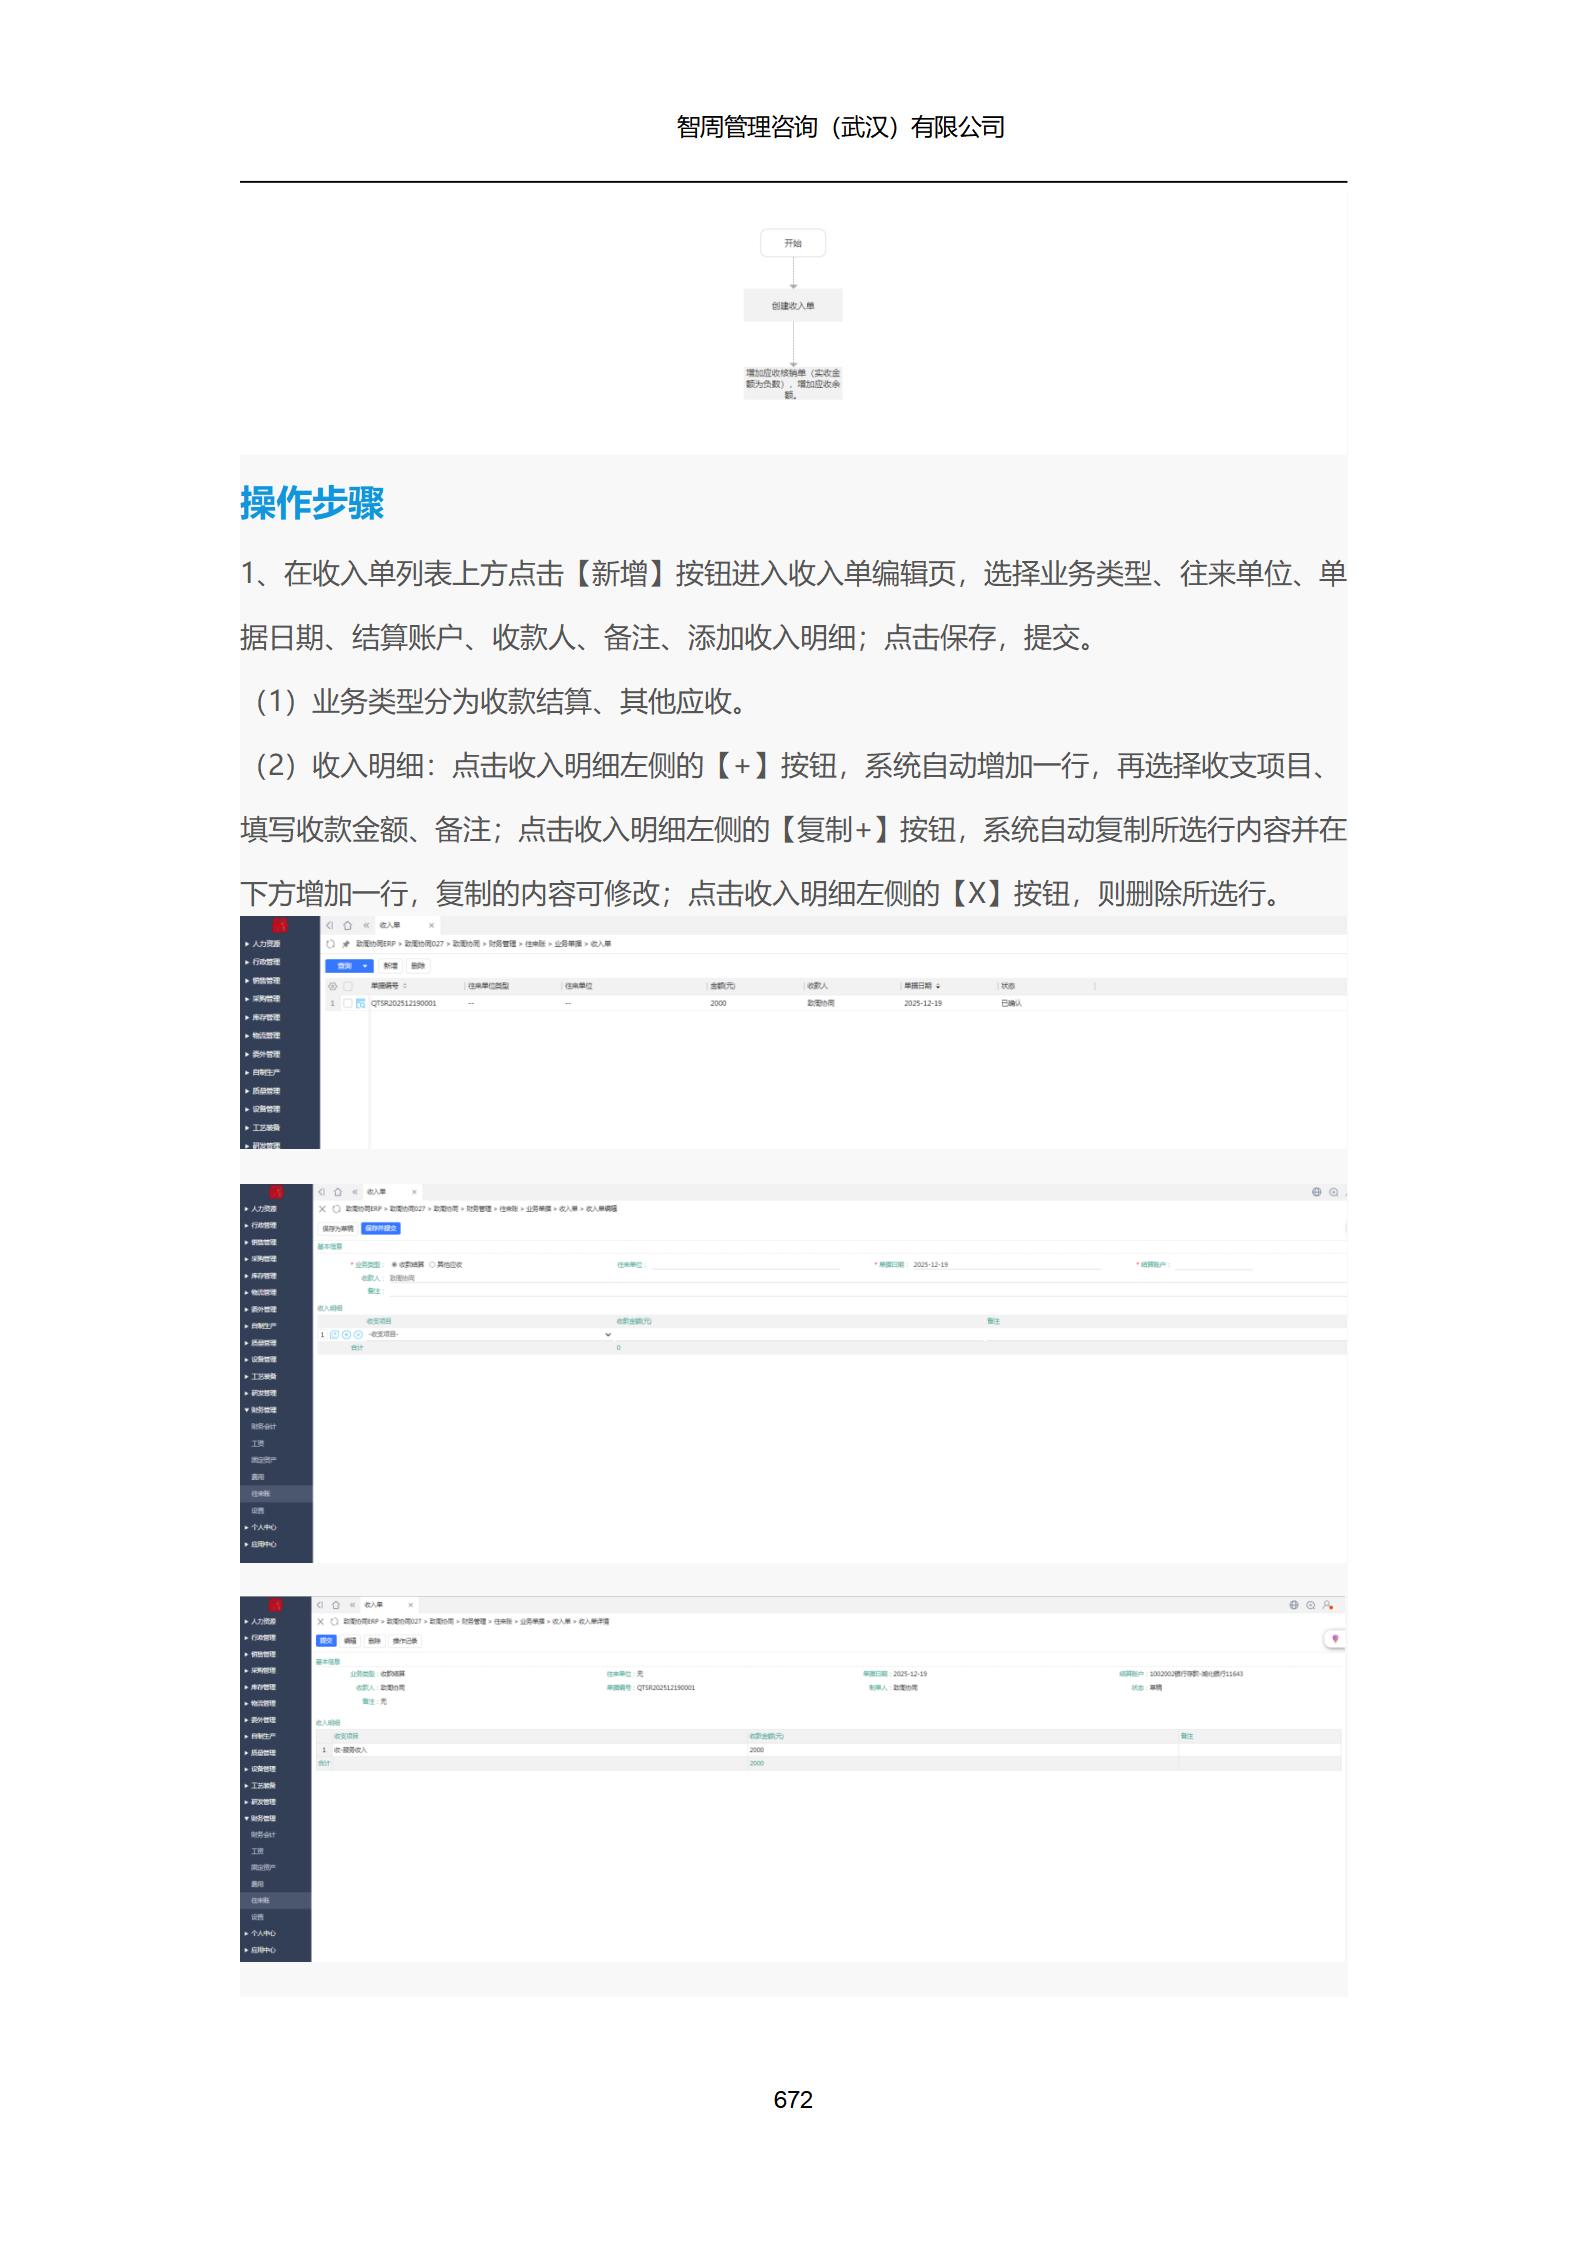Collapse 财务管理 in the edit page sidebar
Image resolution: width=1587 pixels, height=2245 pixels.
(x=262, y=1410)
